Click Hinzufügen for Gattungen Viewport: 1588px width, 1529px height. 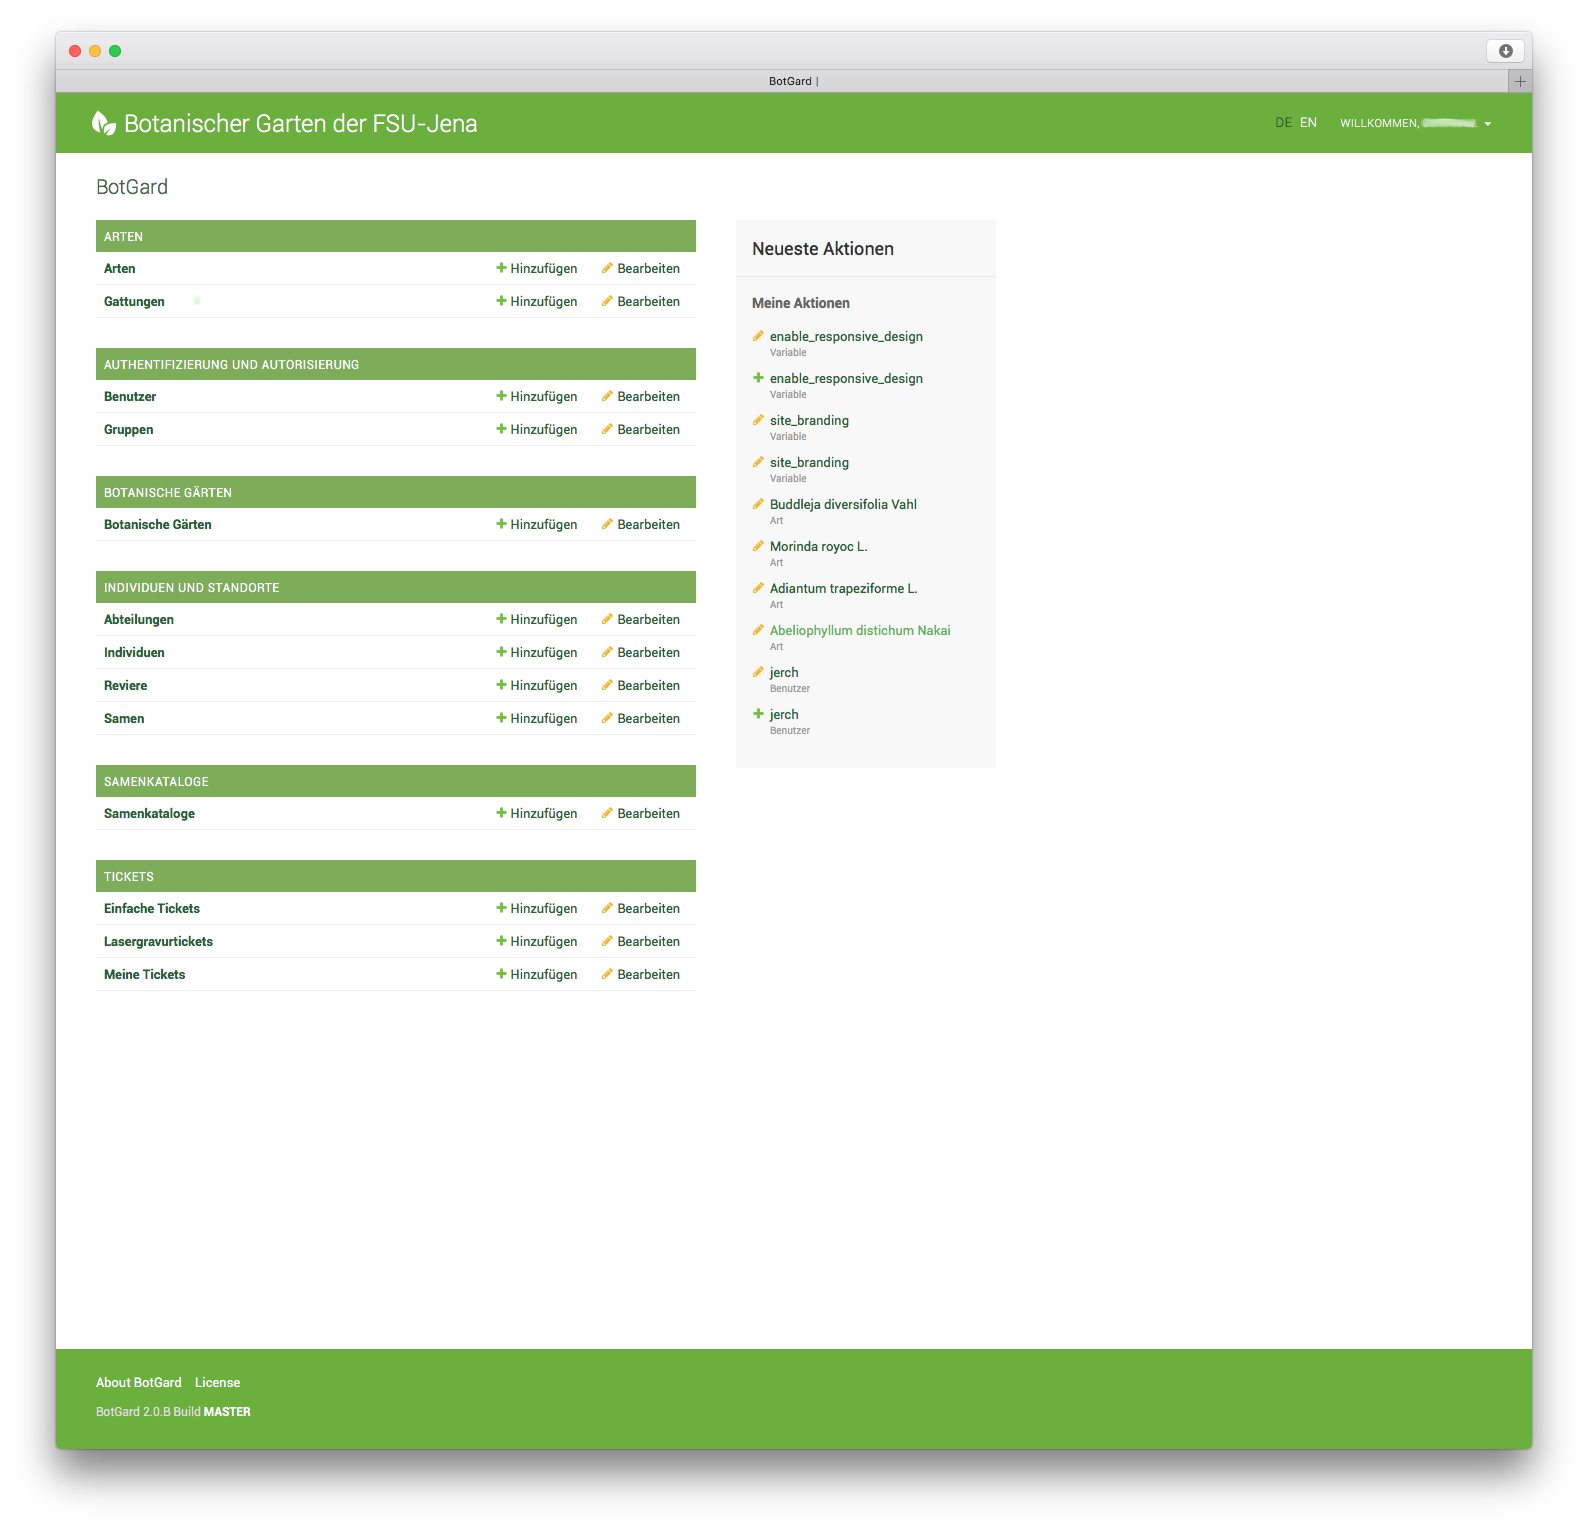coord(537,301)
